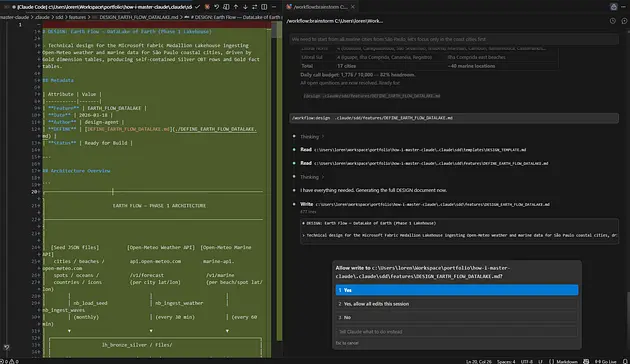Close the /workflow:brainstorm tab
Image resolution: width=630 pixels, height=364 pixels.
[x=353, y=7]
